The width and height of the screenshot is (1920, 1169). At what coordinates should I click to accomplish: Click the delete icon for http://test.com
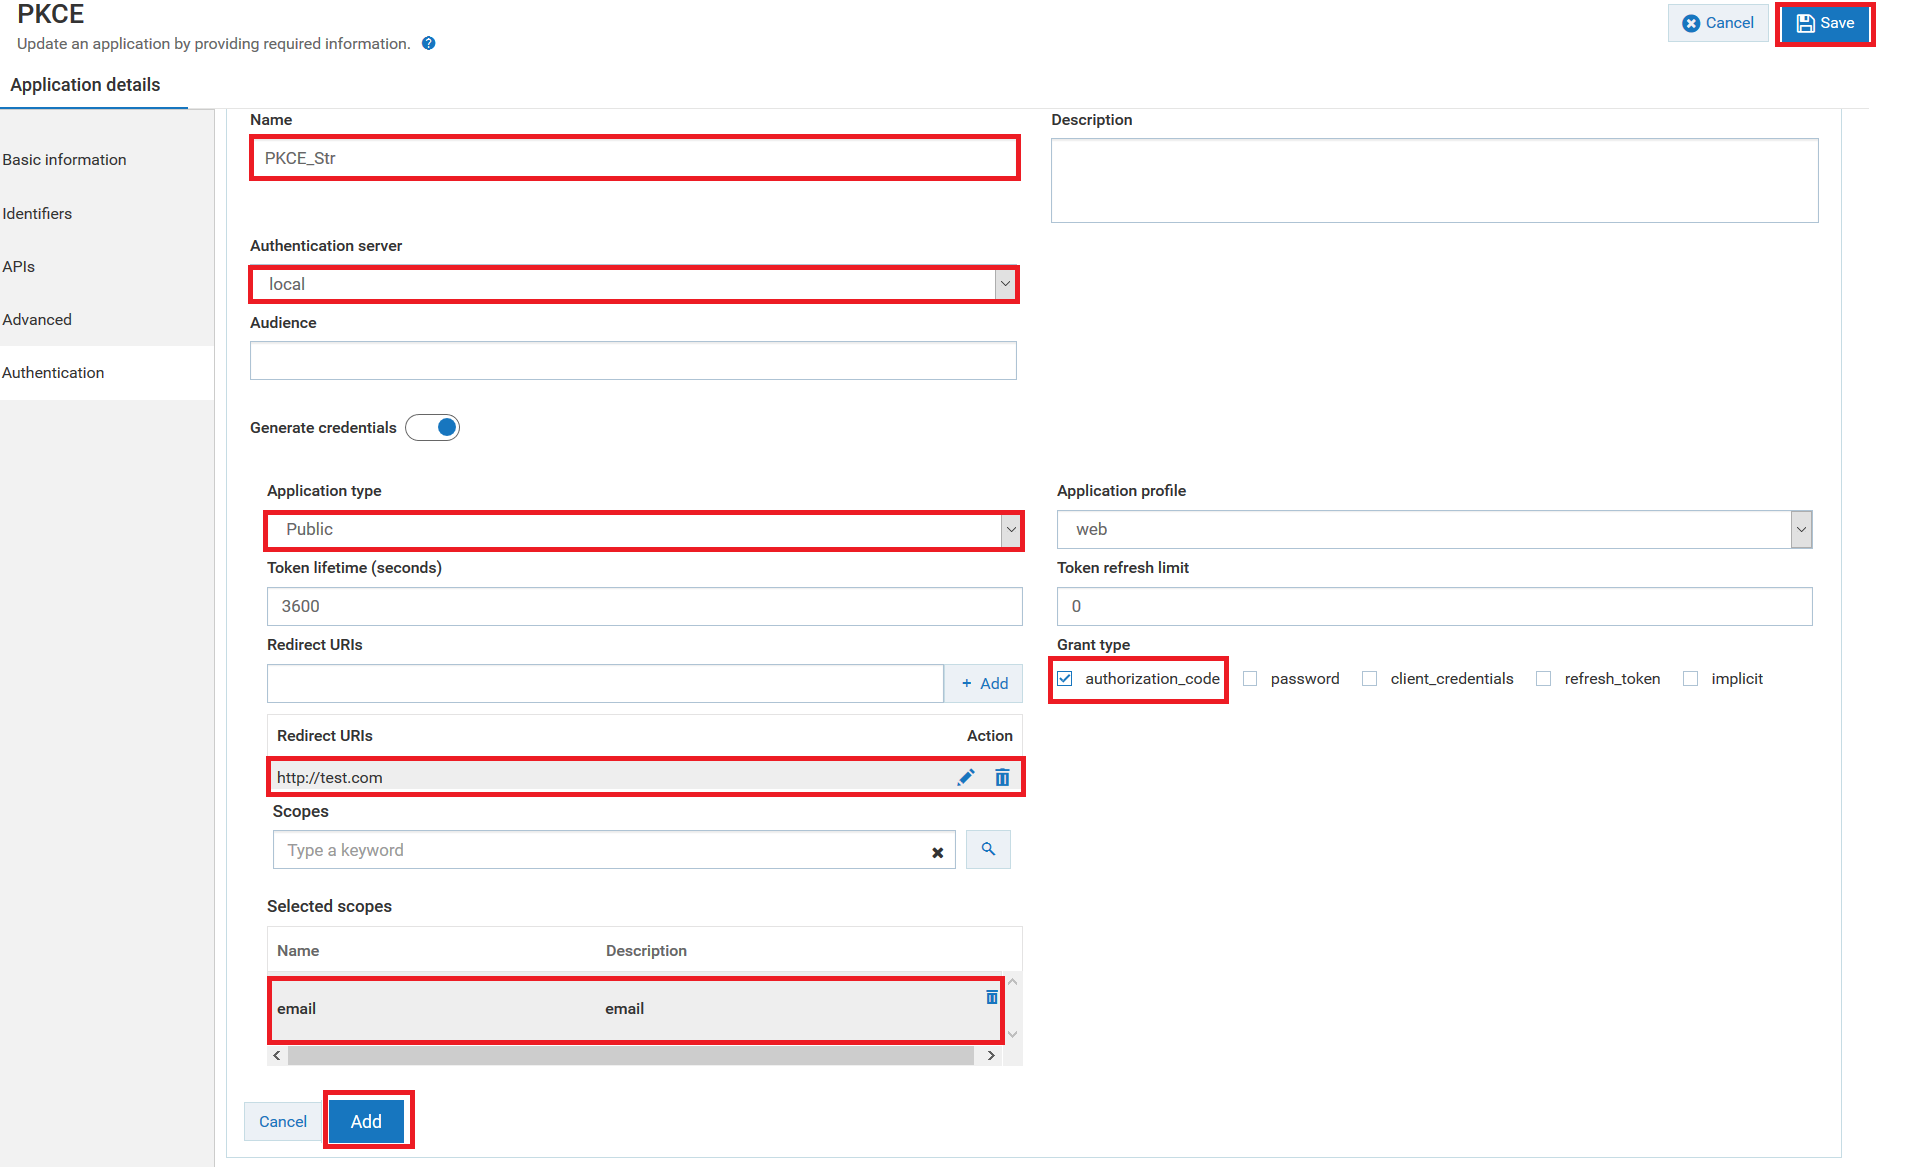click(1003, 778)
